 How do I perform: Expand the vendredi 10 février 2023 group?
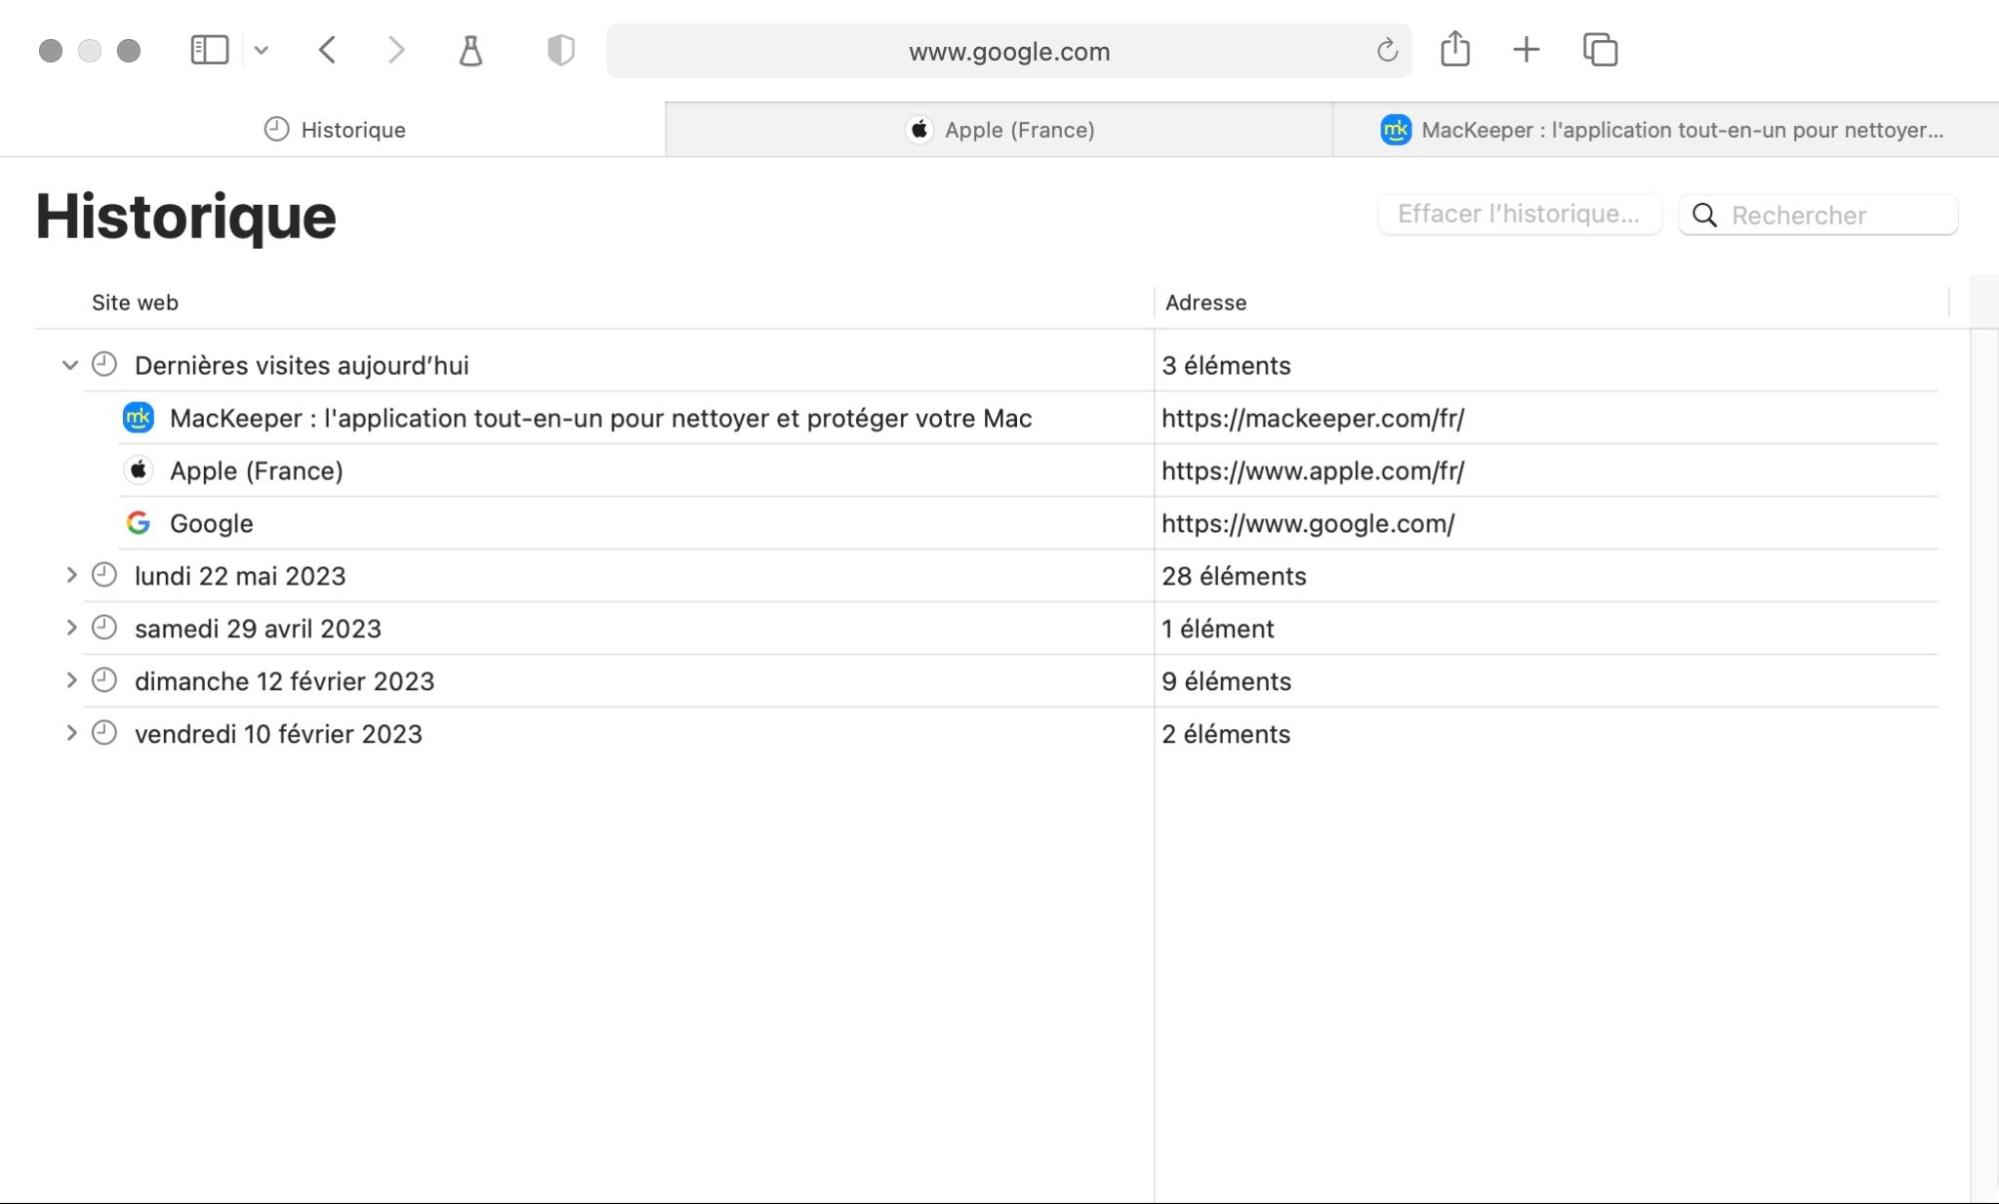(x=71, y=733)
